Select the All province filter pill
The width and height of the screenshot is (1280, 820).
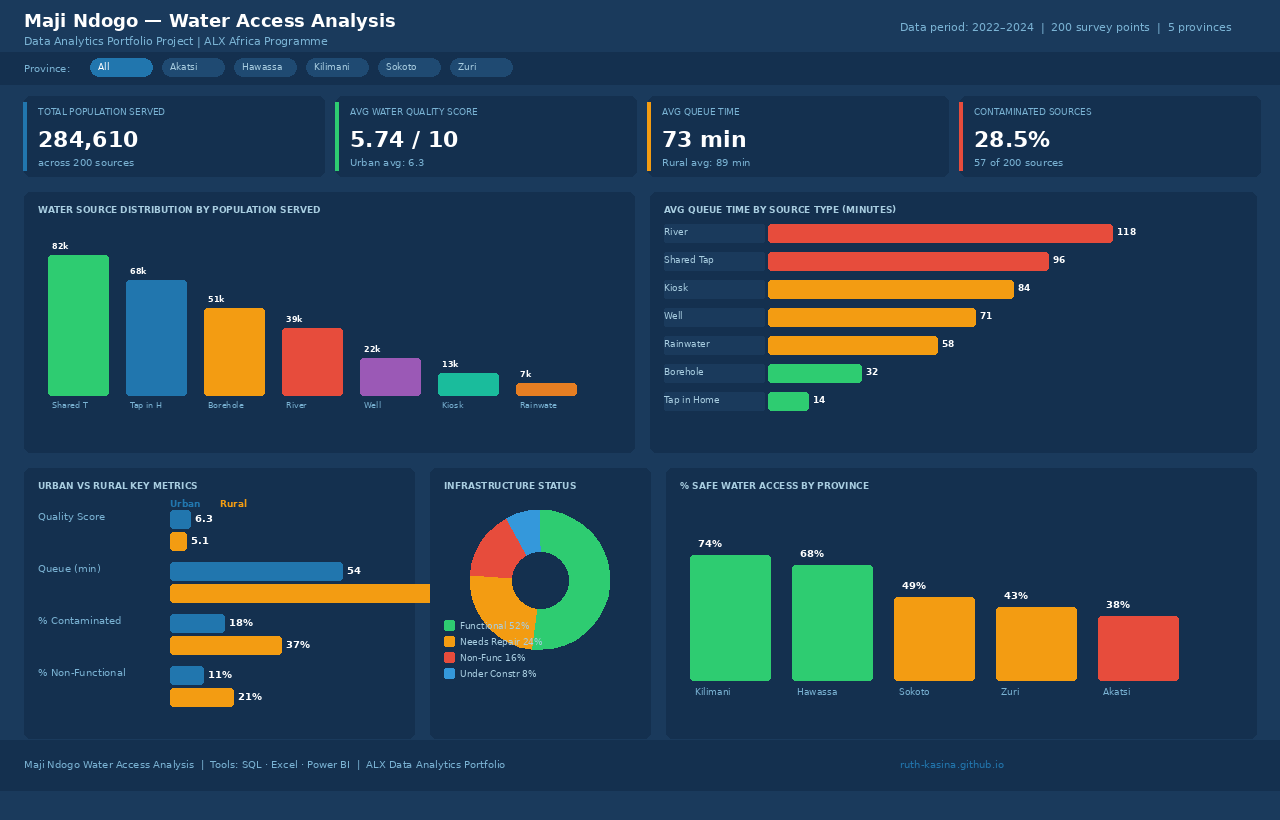(121, 67)
